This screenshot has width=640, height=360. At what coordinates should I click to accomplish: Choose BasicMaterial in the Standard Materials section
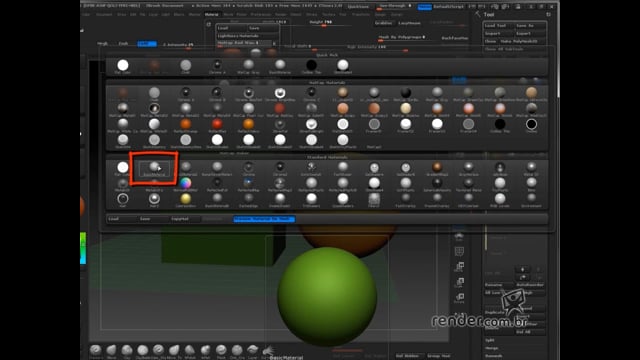154,168
